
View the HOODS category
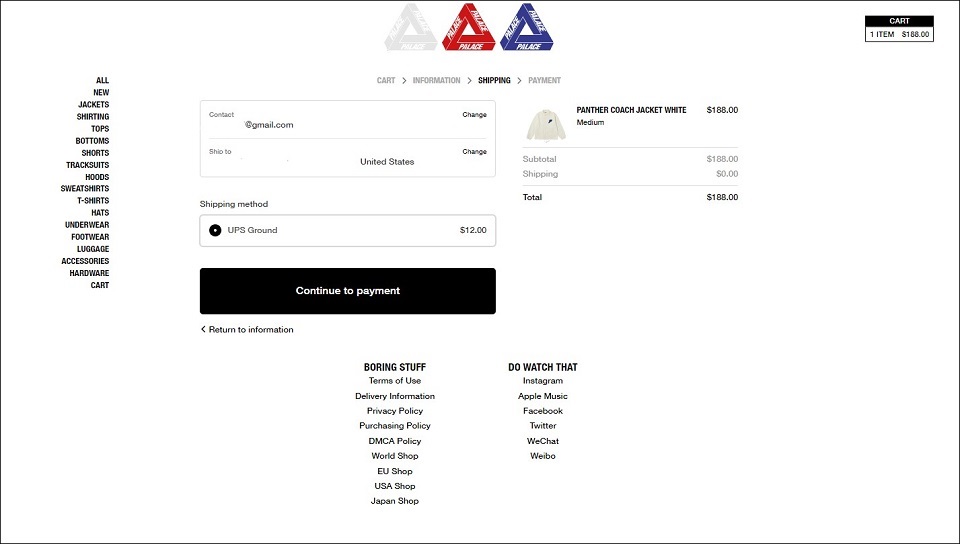coord(97,177)
